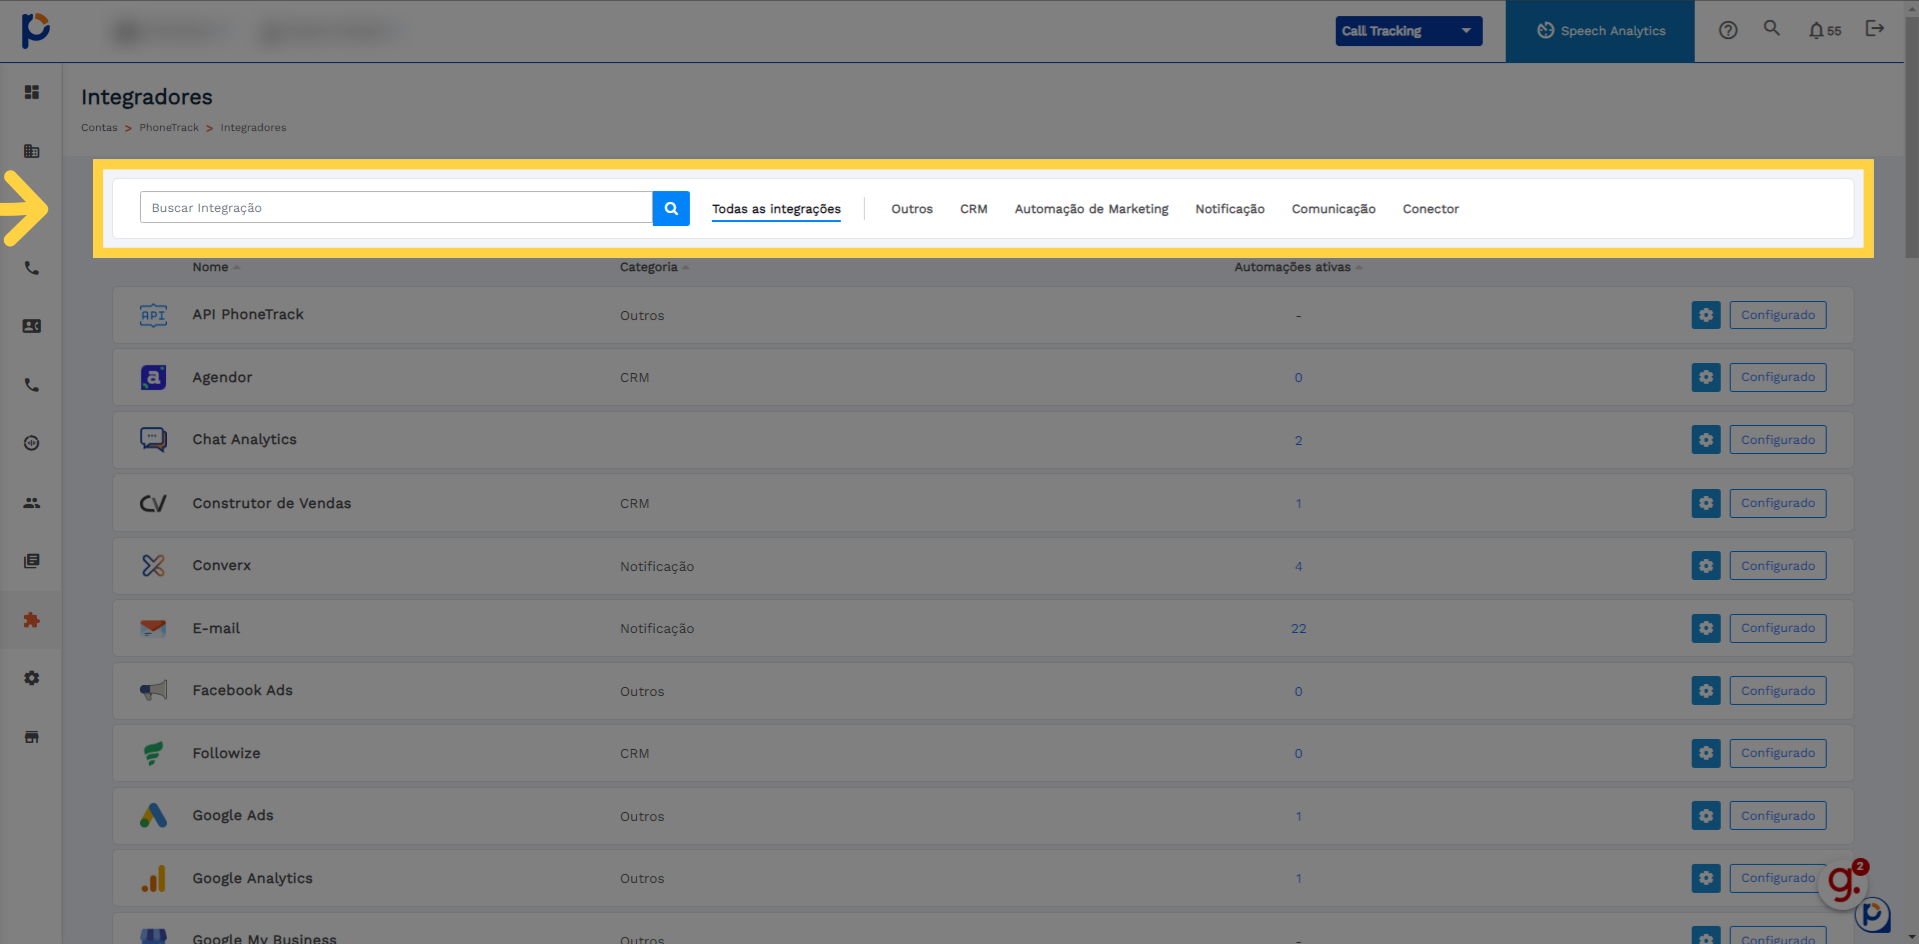The height and width of the screenshot is (944, 1919).
Task: Open gear settings for Agendor
Action: point(1706,377)
